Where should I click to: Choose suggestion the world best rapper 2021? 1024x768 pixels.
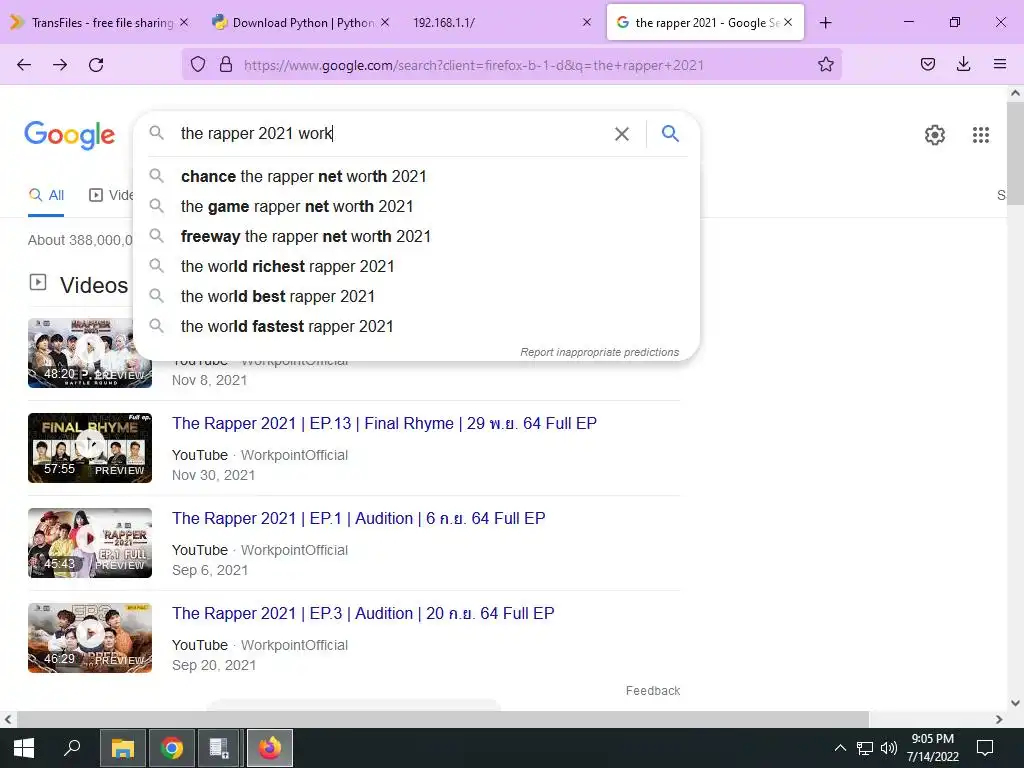(x=416, y=296)
